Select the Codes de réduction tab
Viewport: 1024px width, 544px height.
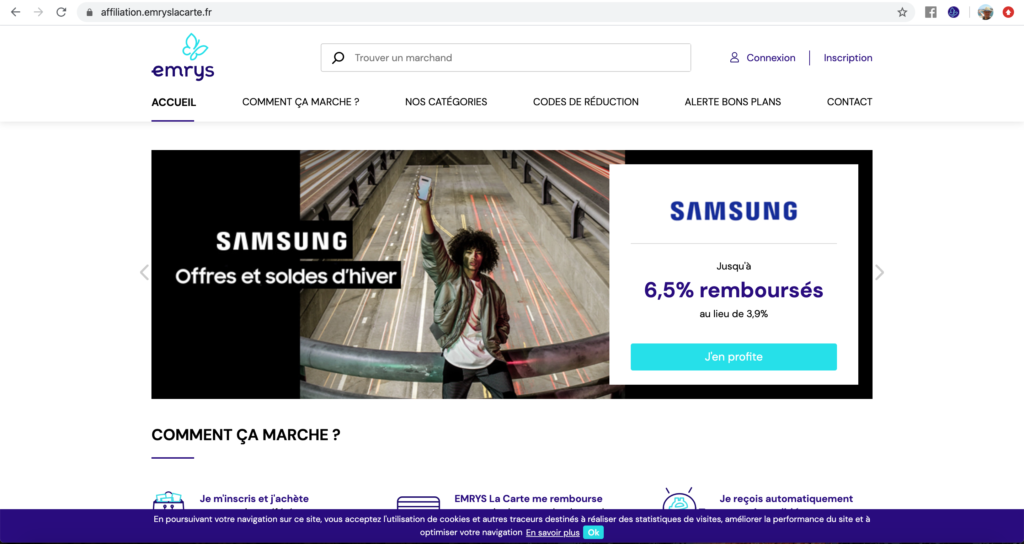coord(586,102)
